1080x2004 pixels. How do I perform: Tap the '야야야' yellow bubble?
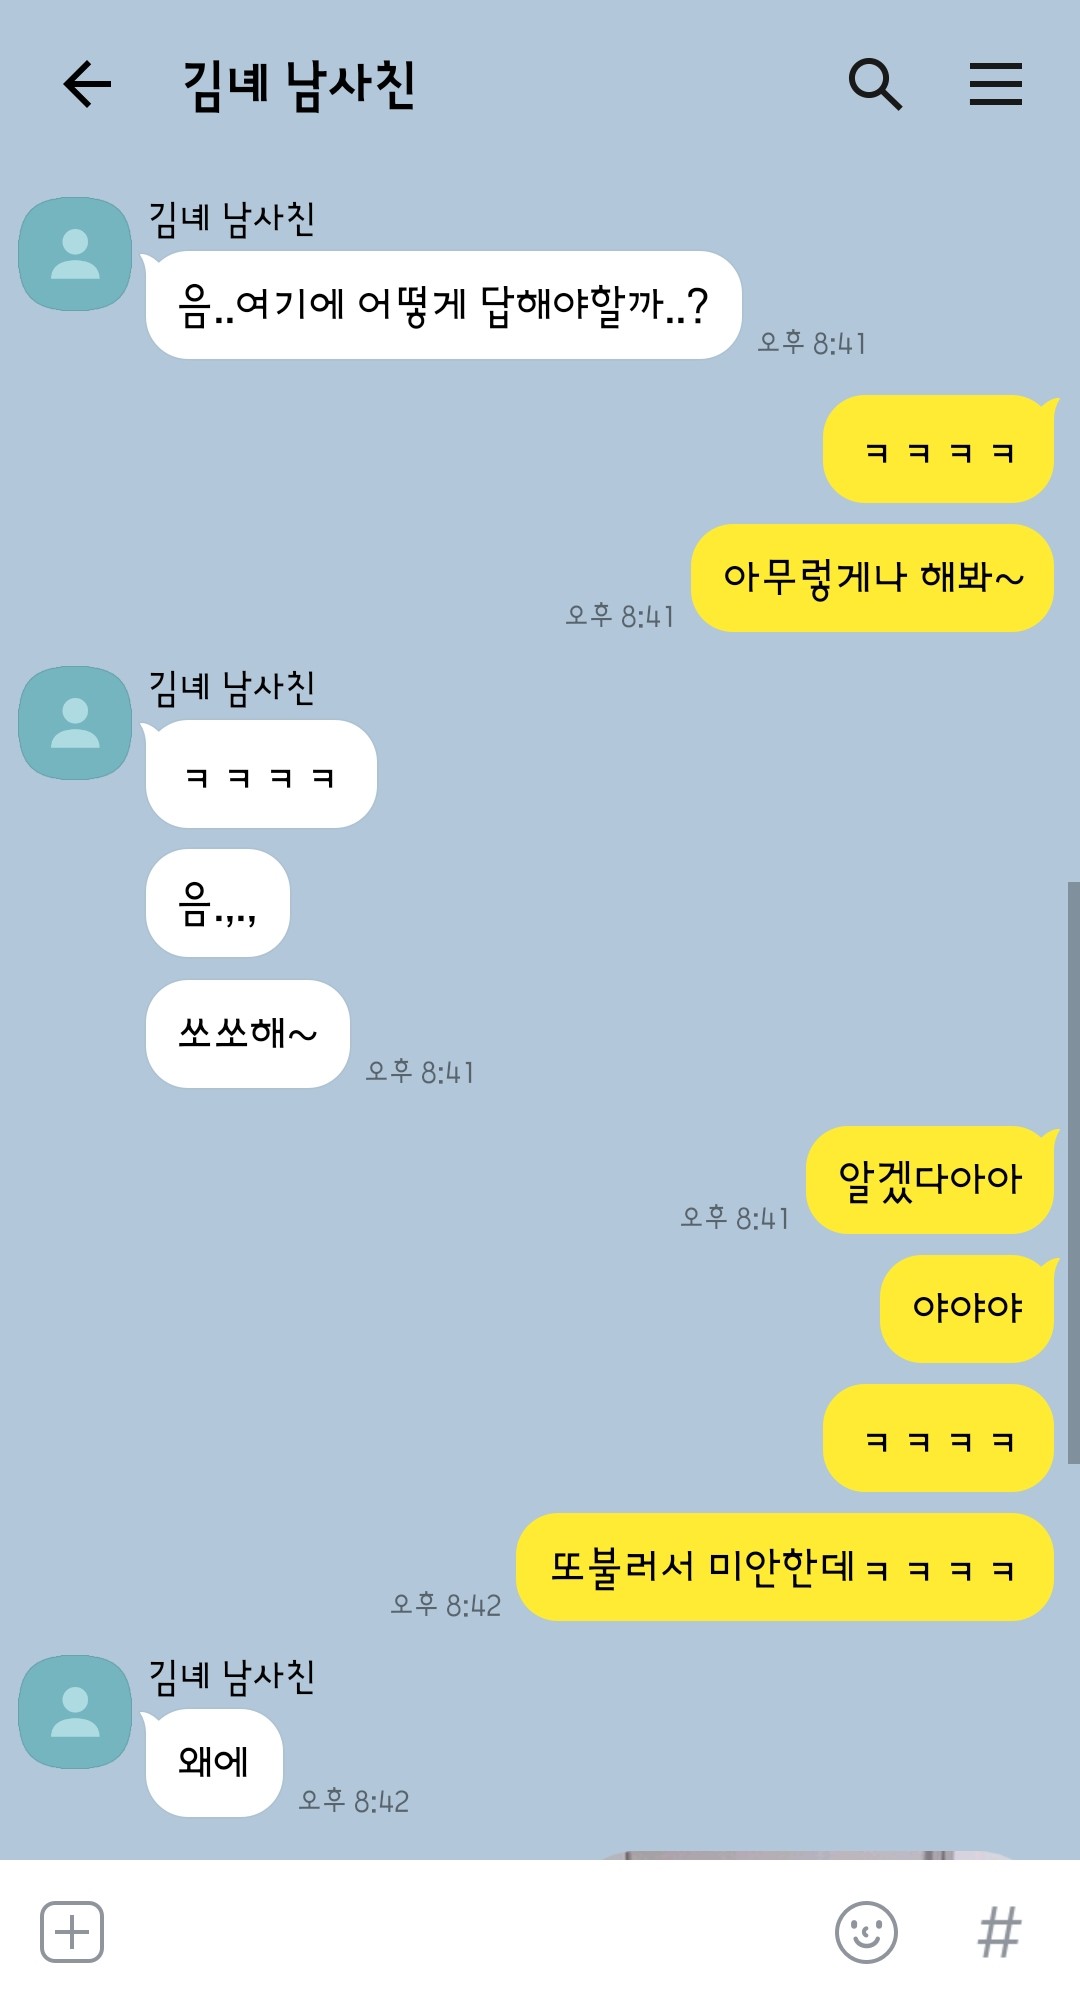[x=967, y=1309]
